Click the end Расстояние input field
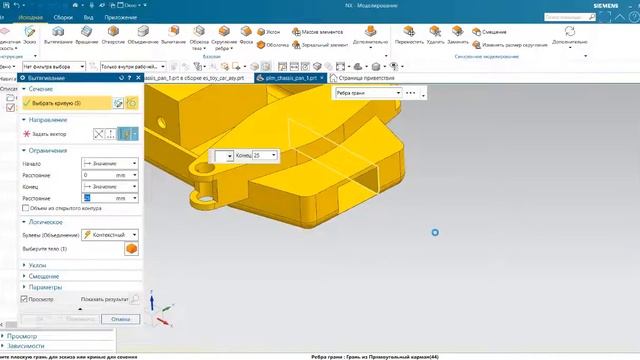 click(109, 198)
